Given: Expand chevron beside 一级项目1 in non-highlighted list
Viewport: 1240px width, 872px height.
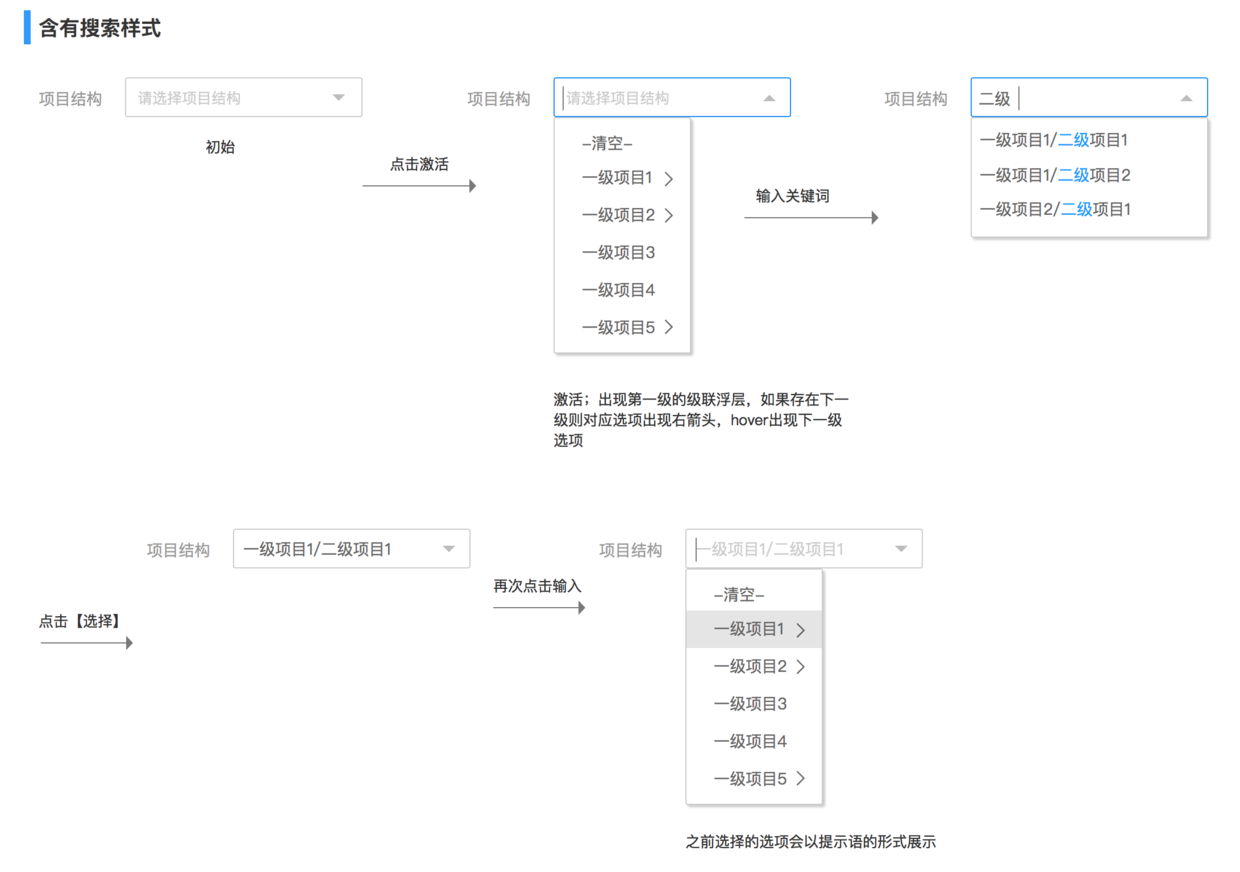Looking at the screenshot, I should pos(669,179).
